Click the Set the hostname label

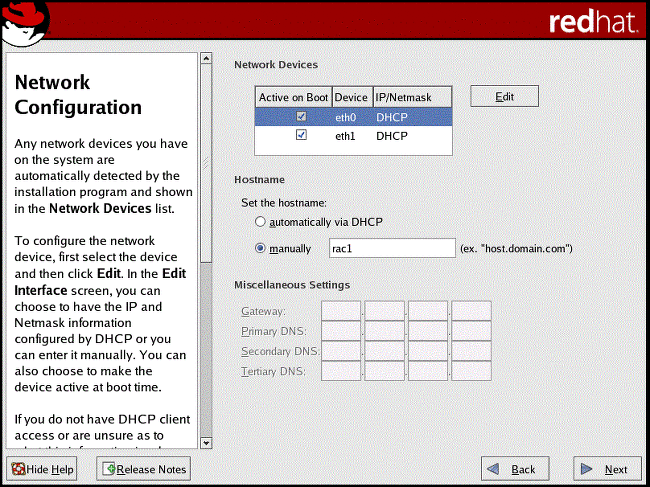[284, 203]
